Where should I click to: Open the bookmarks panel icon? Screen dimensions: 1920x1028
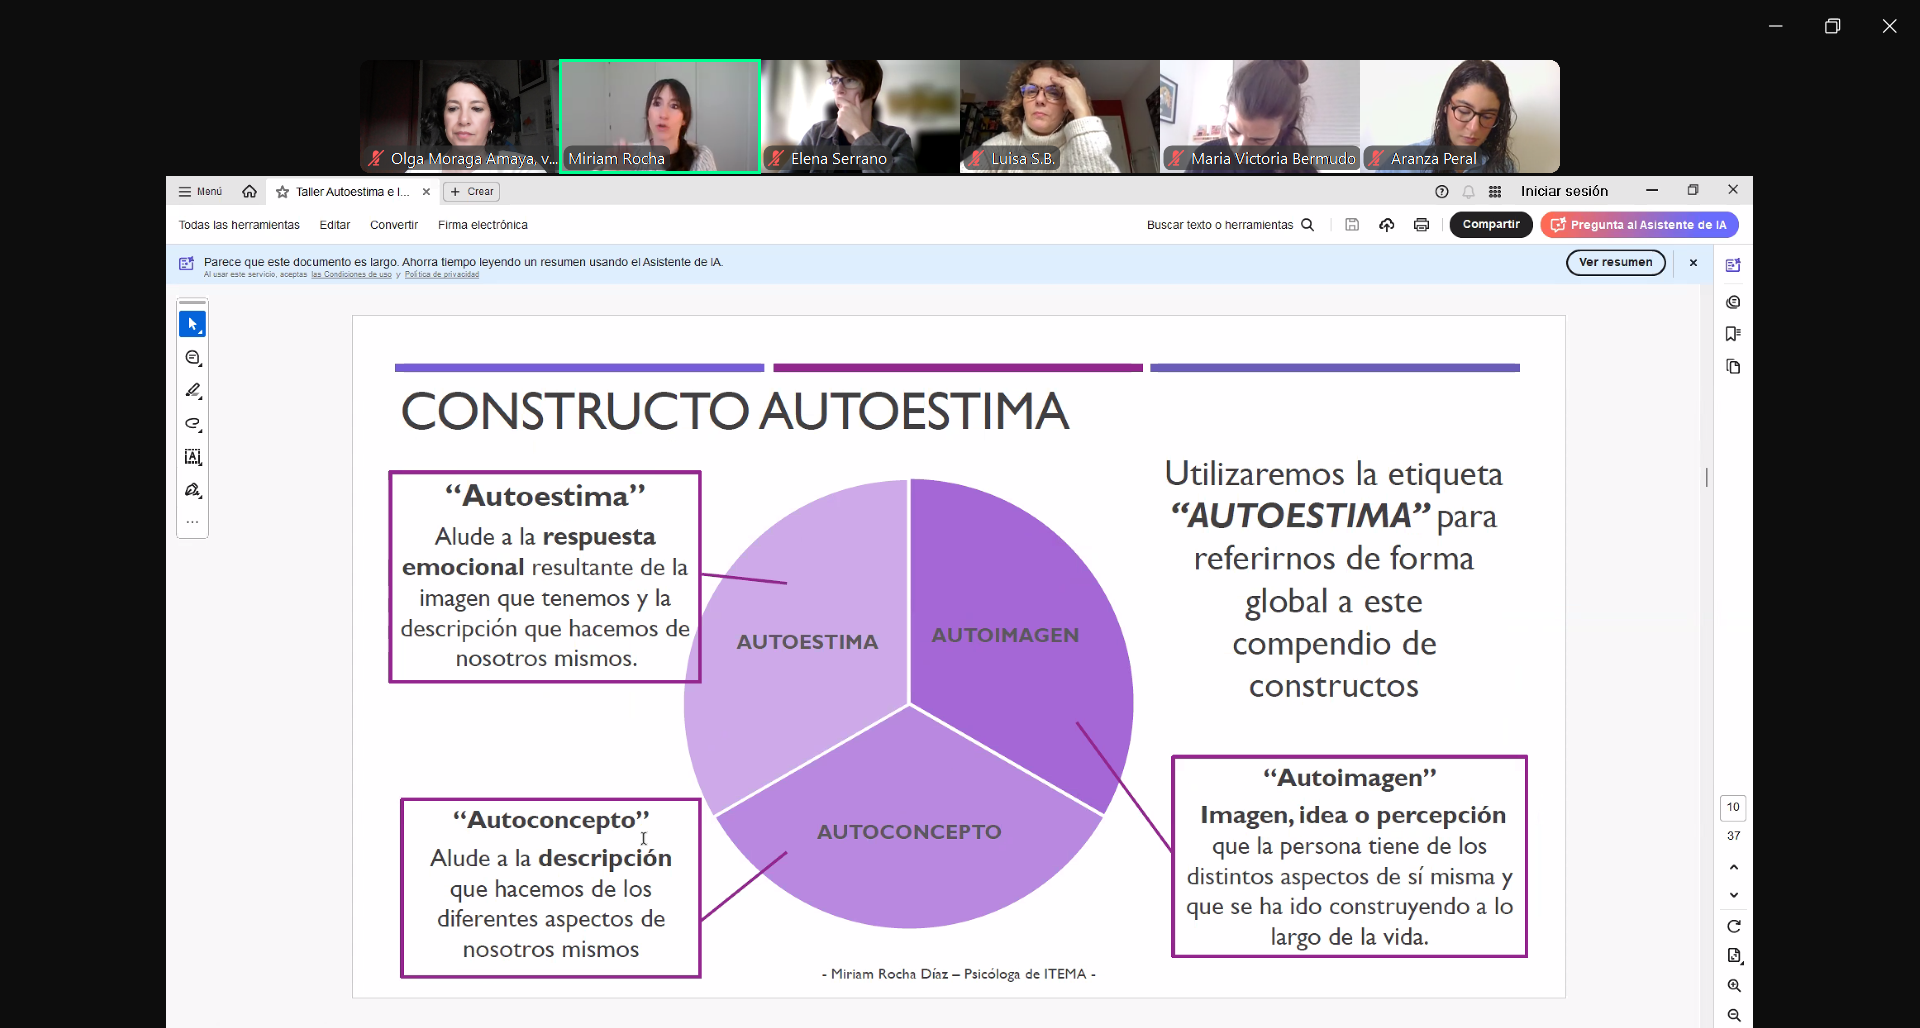[1733, 334]
